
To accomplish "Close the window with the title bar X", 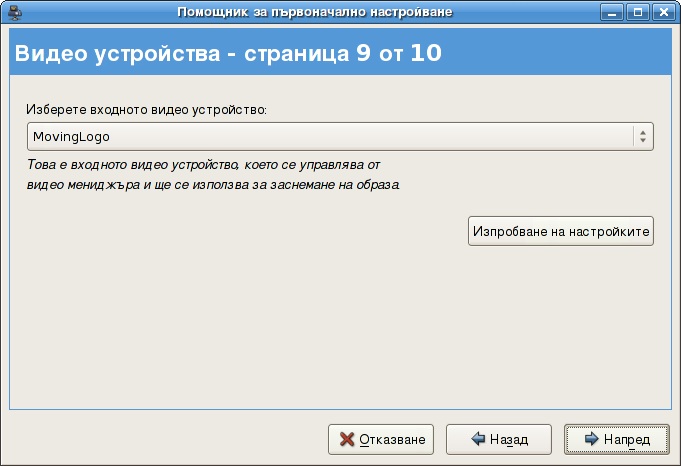I will [663, 12].
